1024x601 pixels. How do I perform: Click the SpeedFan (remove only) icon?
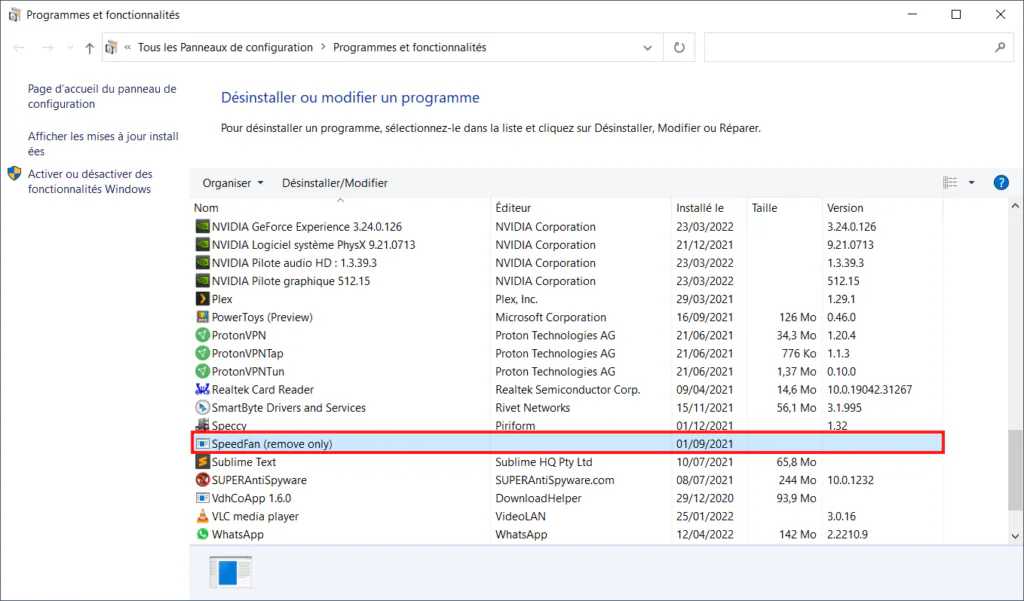(202, 444)
